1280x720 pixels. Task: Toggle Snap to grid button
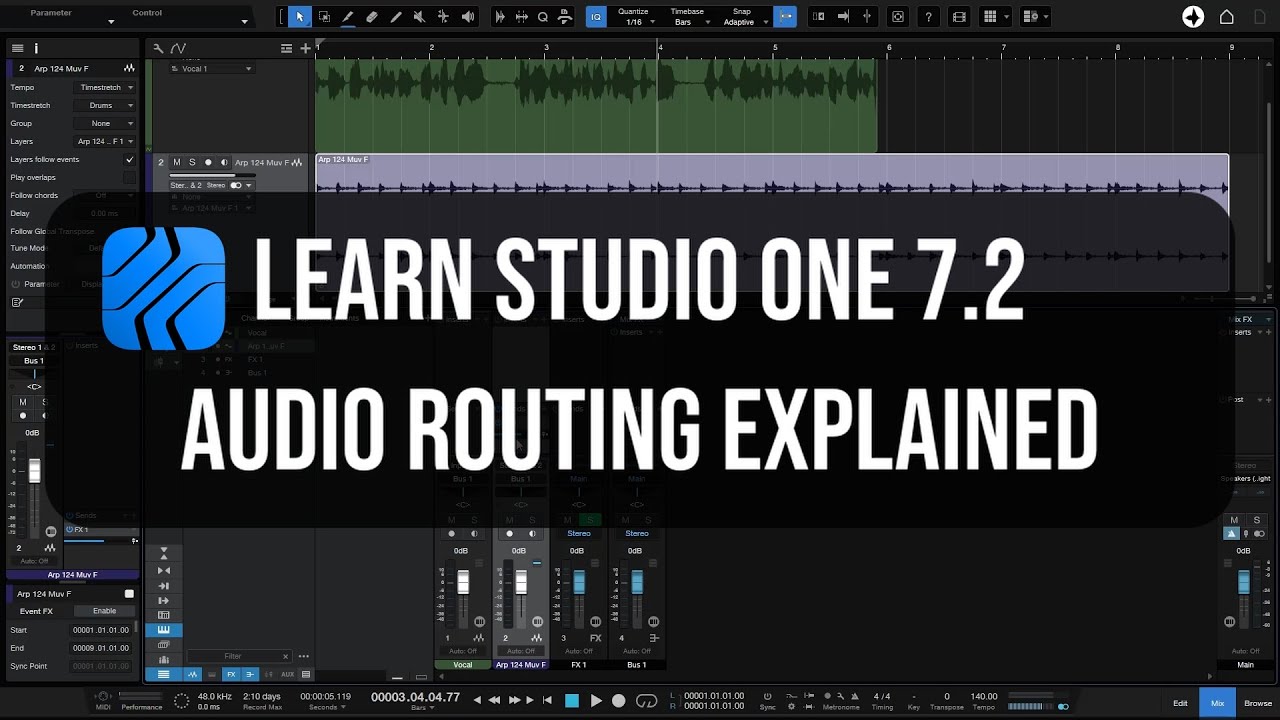785,17
